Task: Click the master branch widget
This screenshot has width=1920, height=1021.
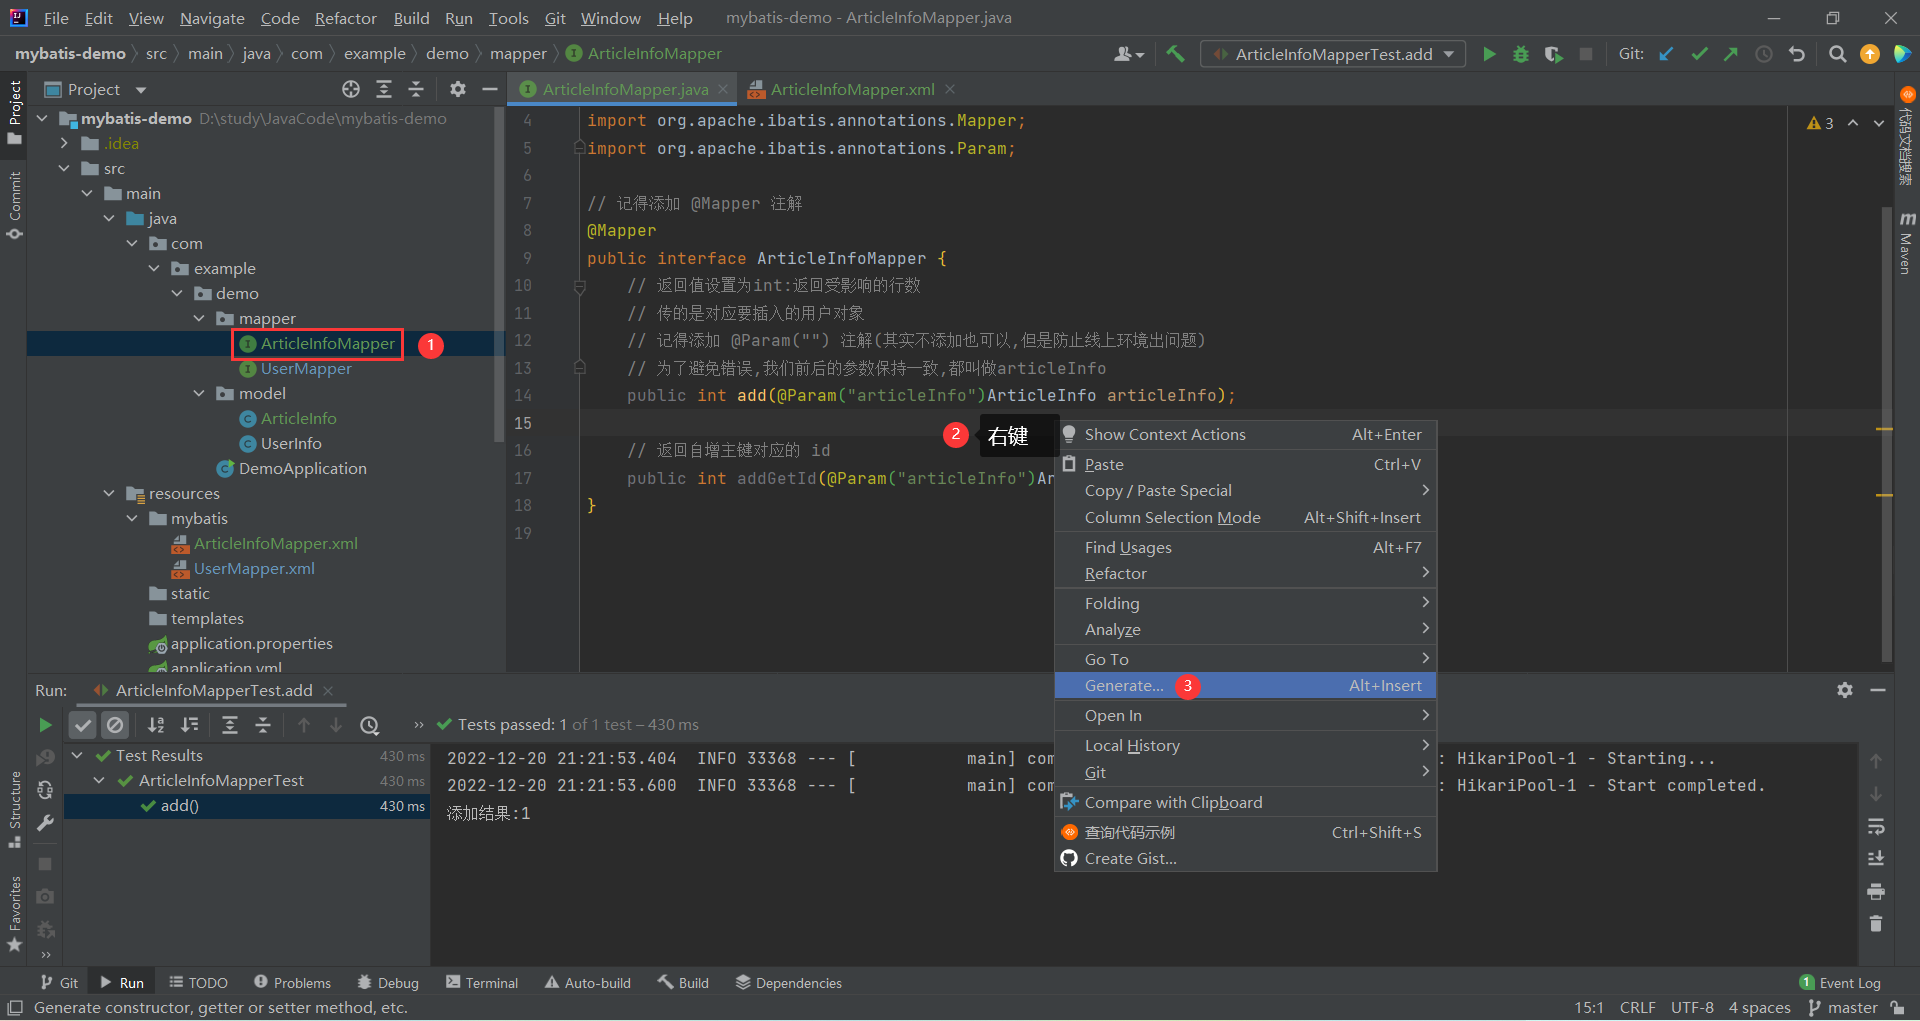Action: [1844, 1007]
